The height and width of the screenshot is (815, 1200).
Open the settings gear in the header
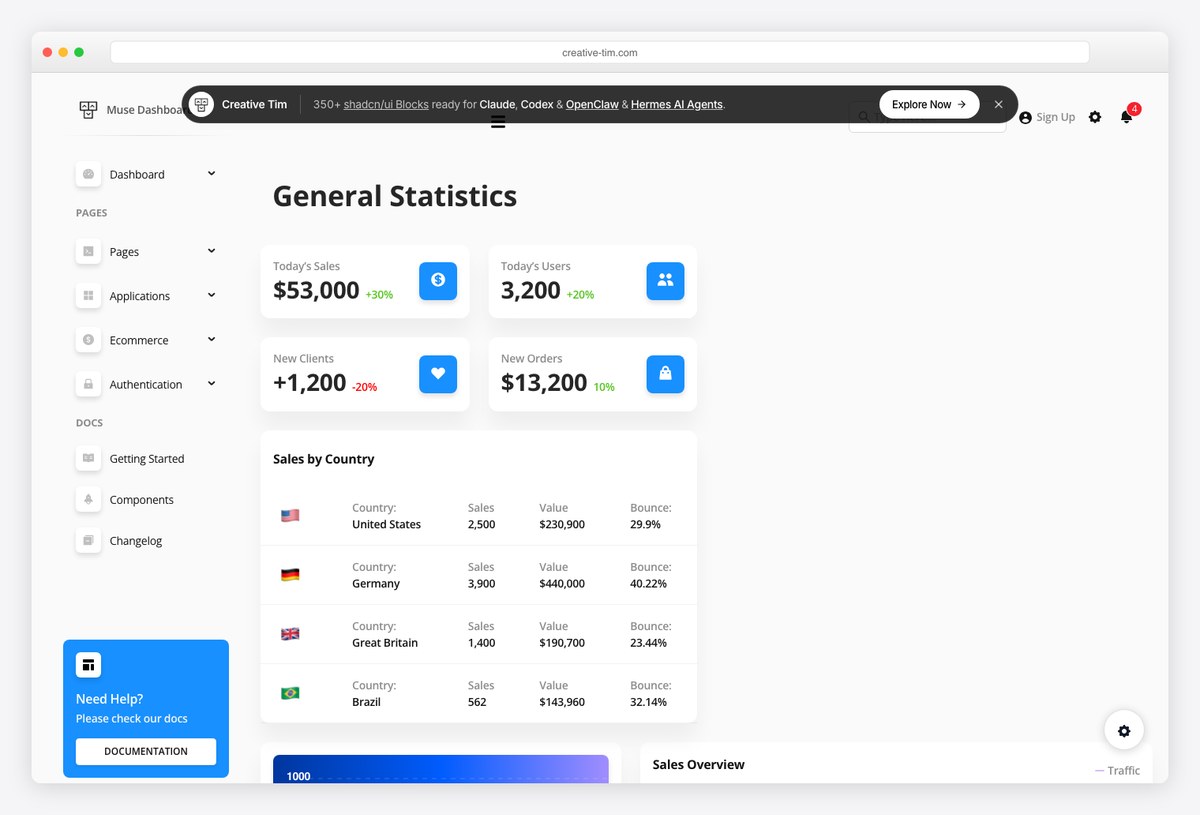(x=1095, y=117)
